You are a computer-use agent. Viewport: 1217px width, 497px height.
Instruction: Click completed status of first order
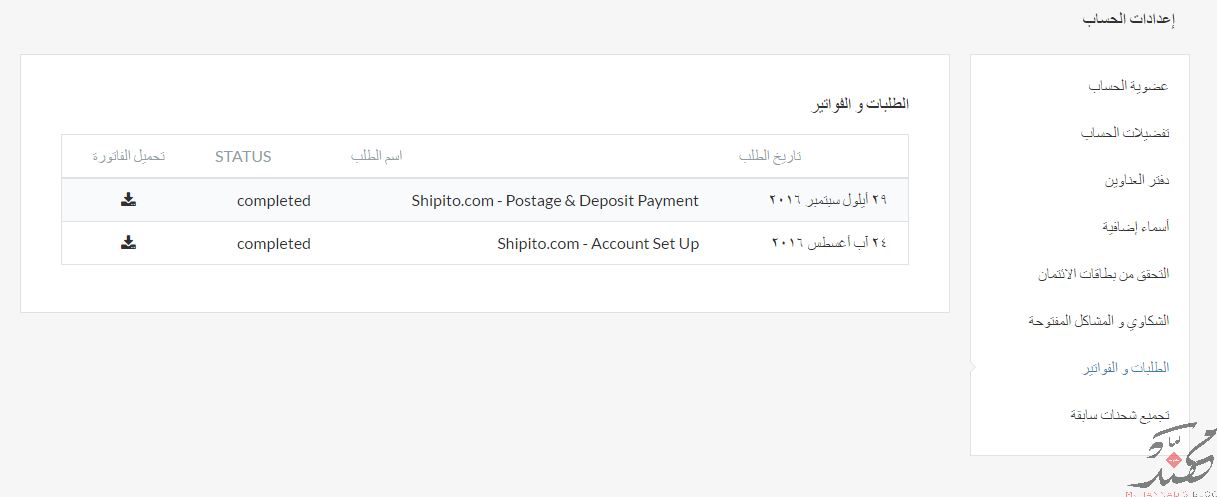click(274, 201)
